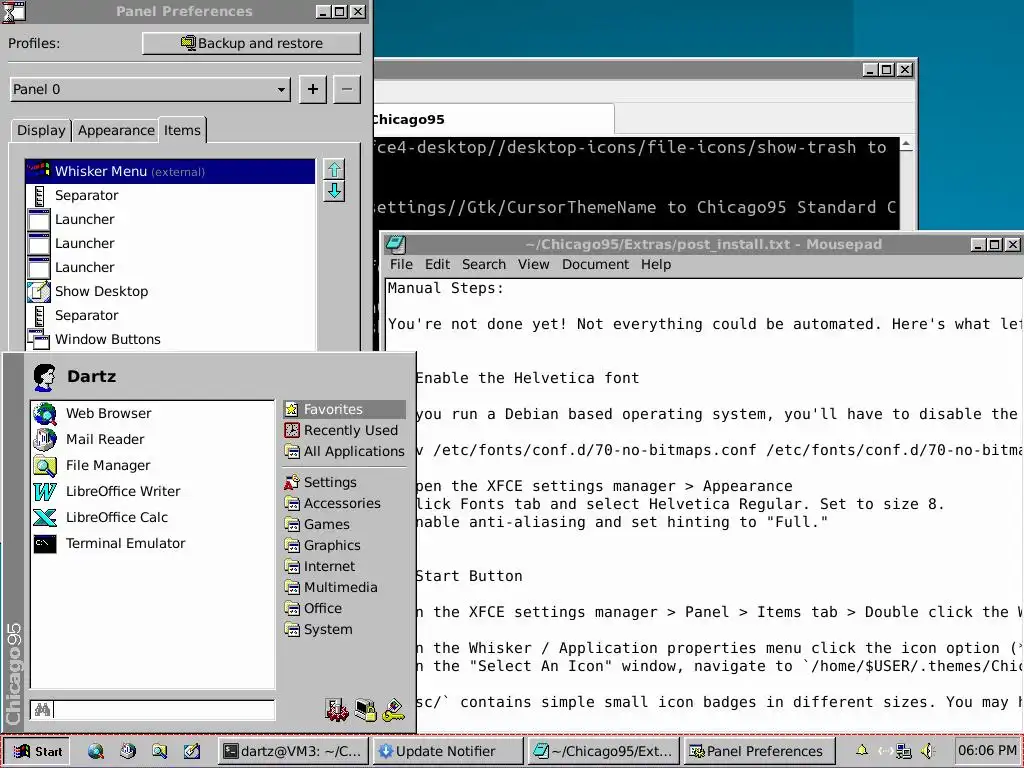Switch to Mousepad Chicago95 taskbar button
The width and height of the screenshot is (1024, 768).
(x=603, y=752)
